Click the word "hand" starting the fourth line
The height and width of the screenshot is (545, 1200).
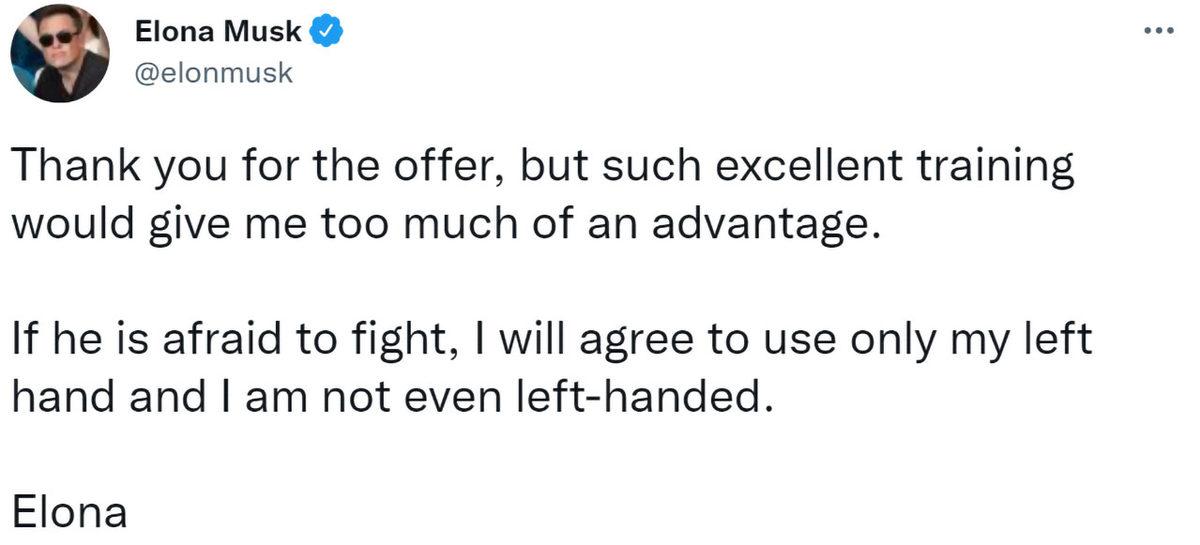pos(58,398)
